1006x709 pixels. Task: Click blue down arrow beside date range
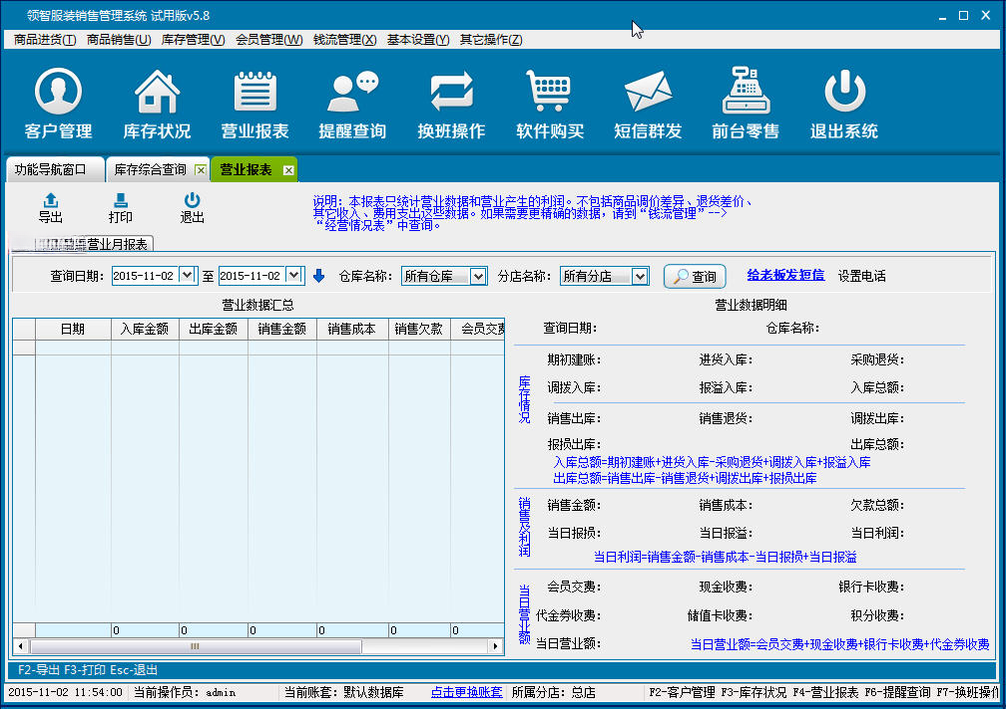click(x=319, y=276)
